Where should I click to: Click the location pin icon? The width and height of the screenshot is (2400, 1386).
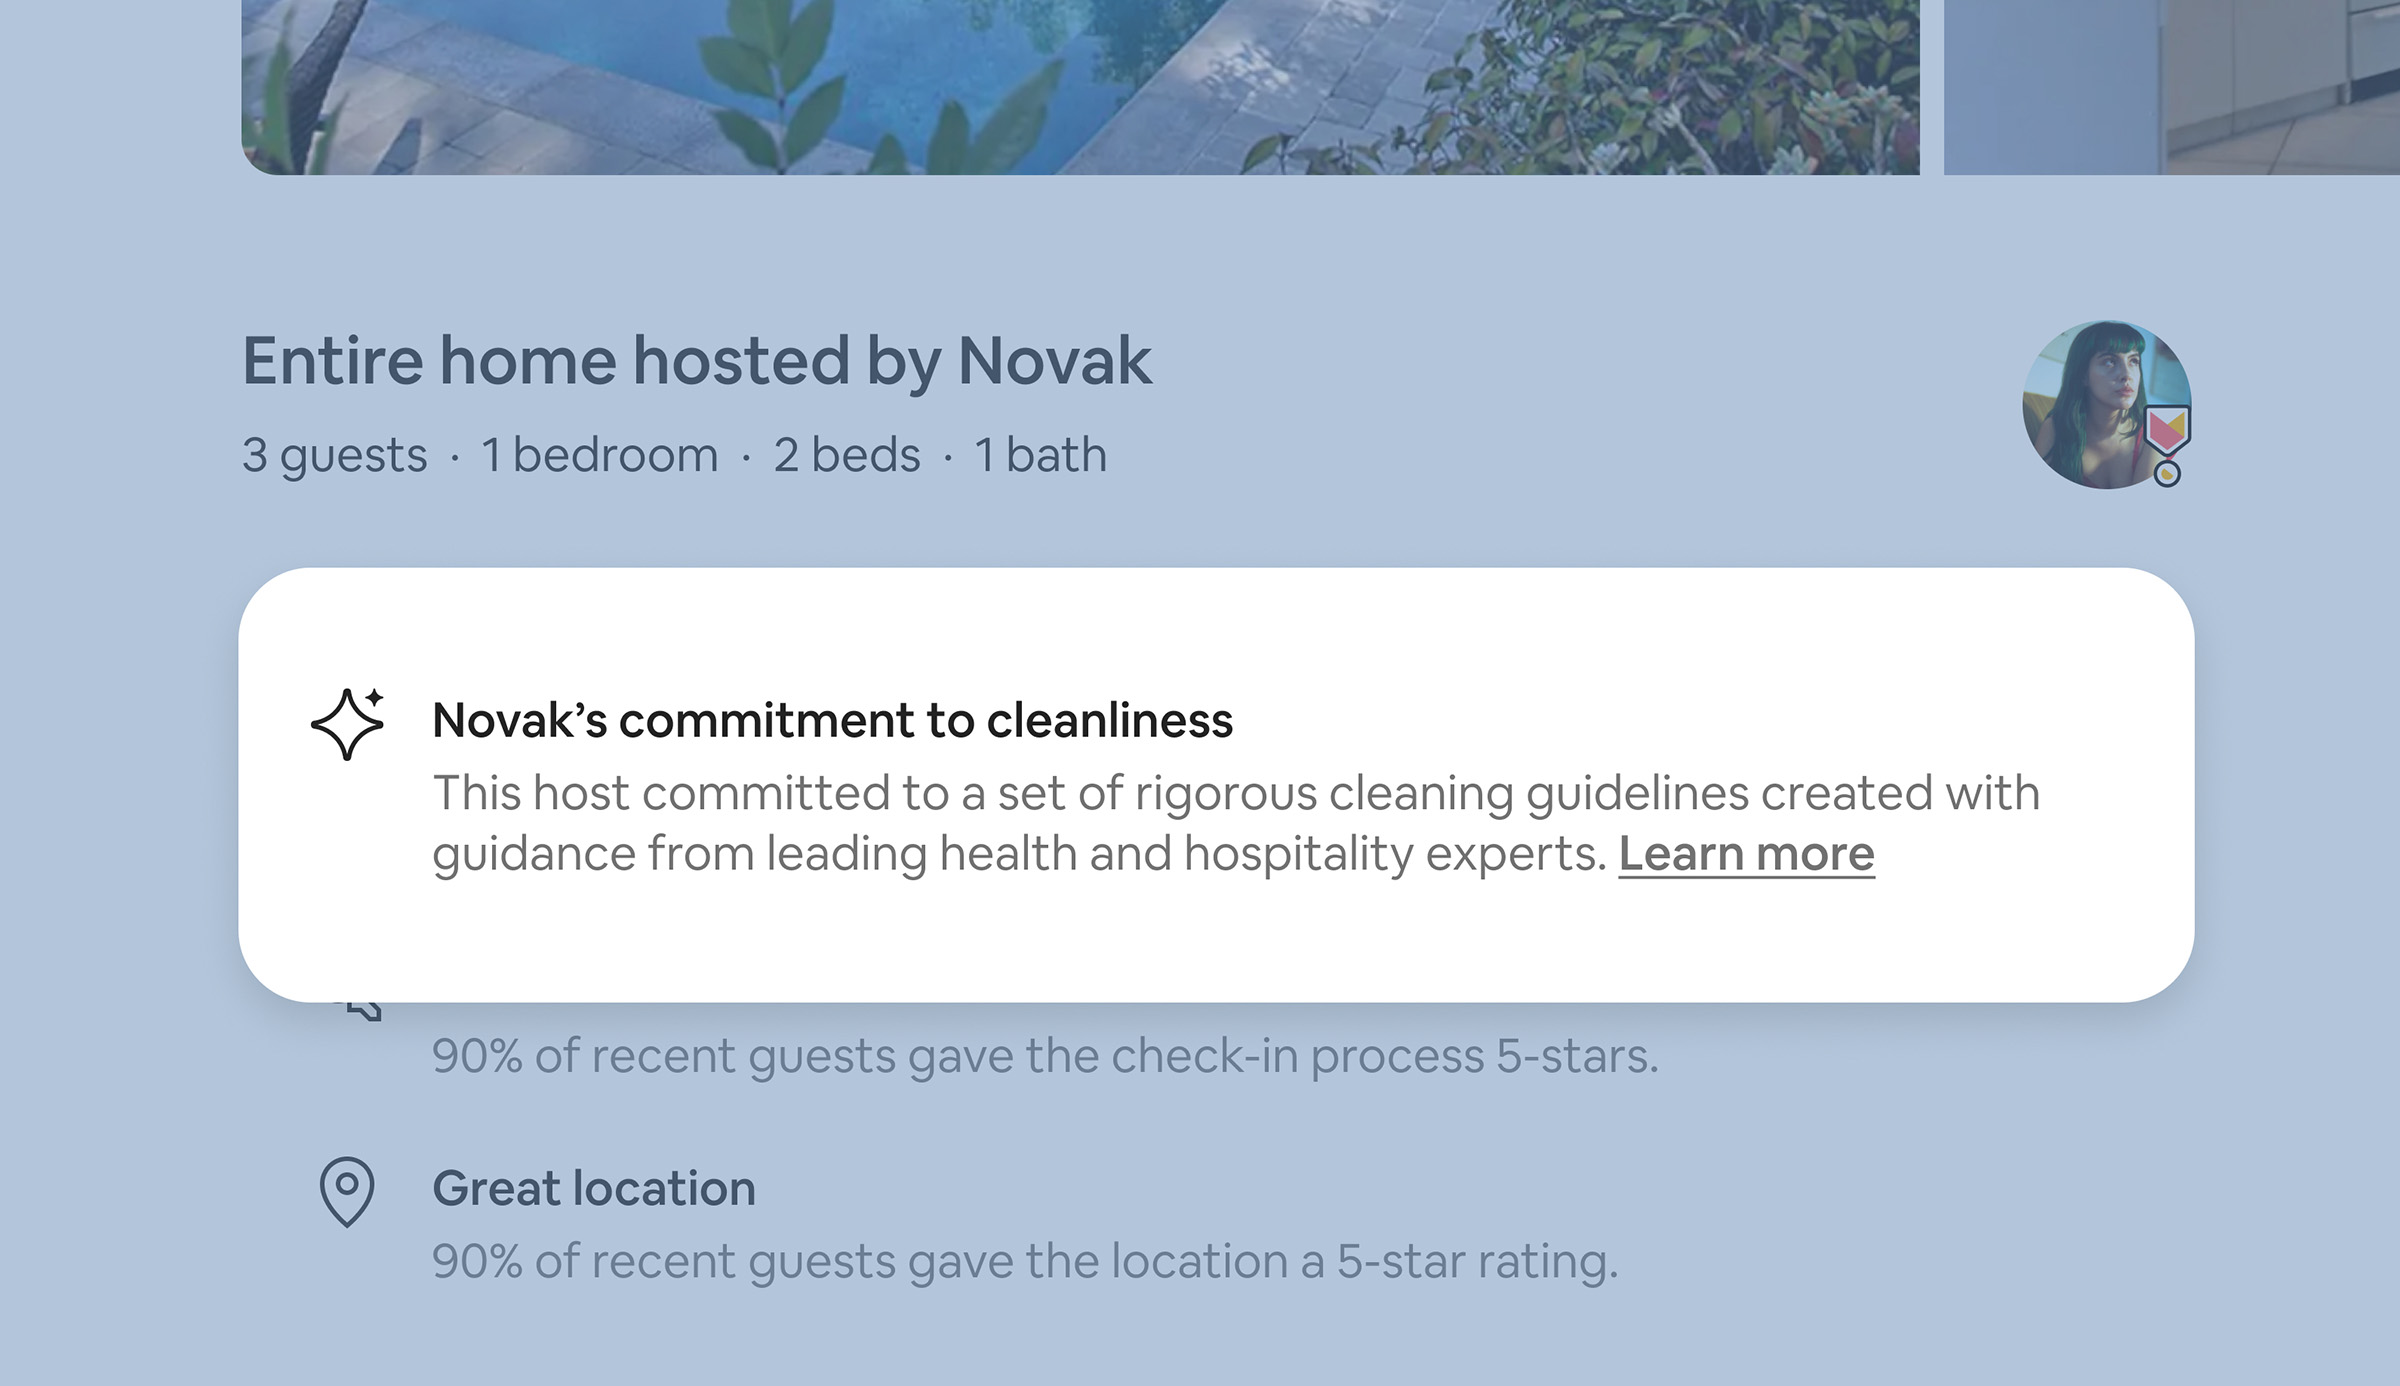(347, 1190)
